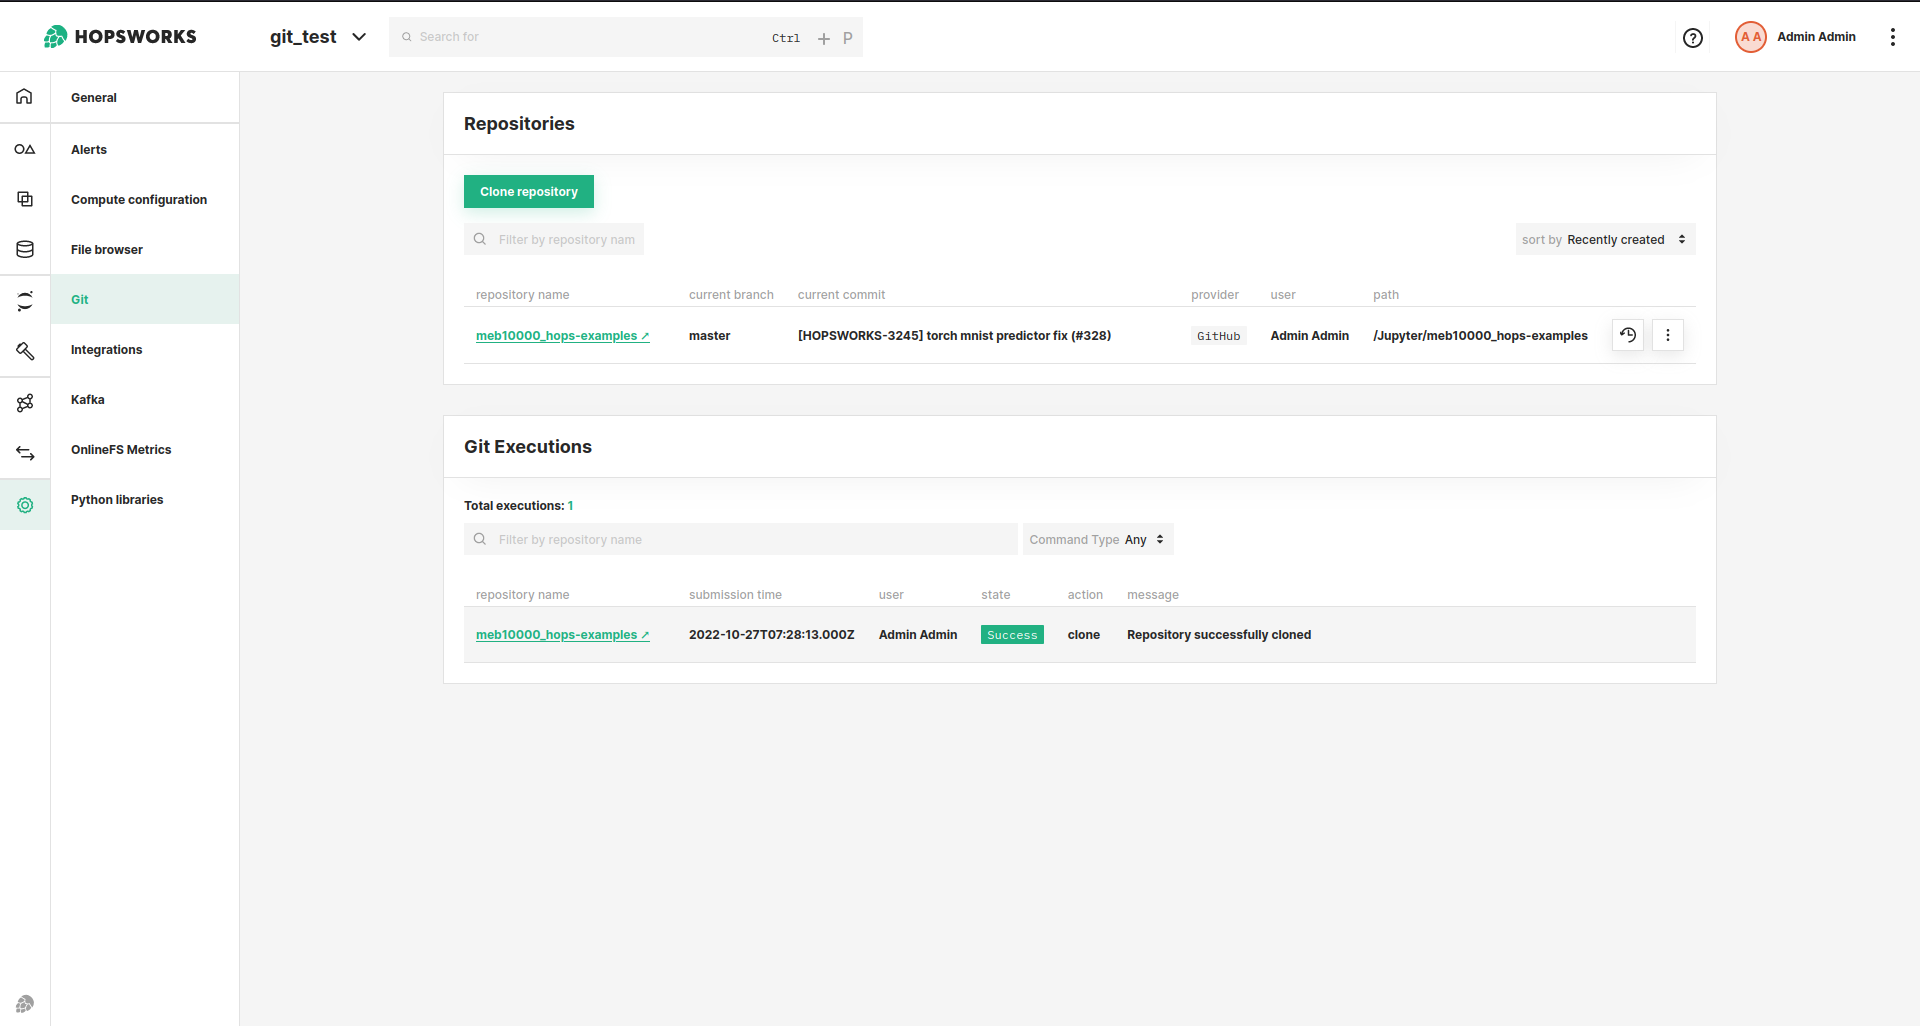Select General in the left navigation
This screenshot has height=1026, width=1920.
pos(93,97)
